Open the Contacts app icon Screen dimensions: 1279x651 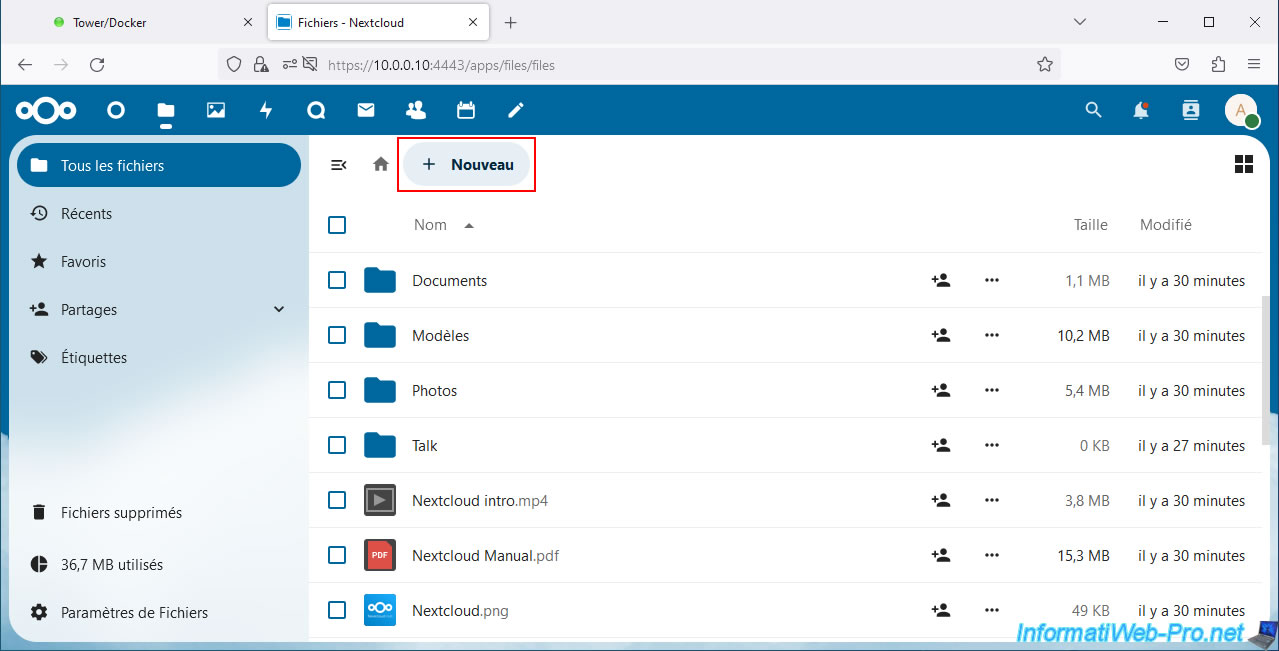click(416, 110)
